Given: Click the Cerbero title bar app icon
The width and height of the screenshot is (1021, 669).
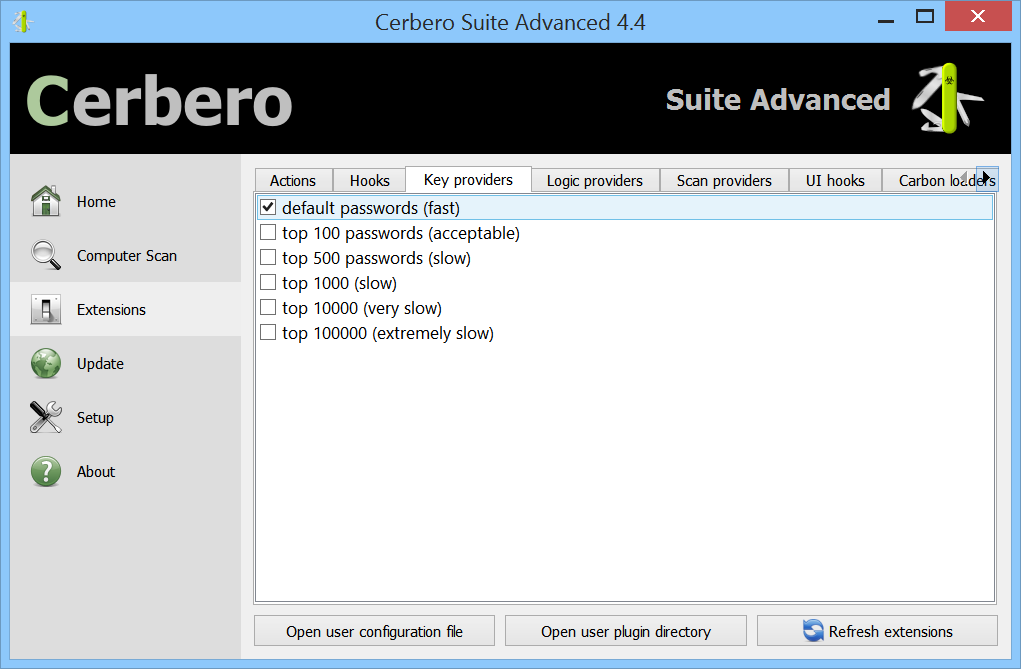Looking at the screenshot, I should point(23,21).
